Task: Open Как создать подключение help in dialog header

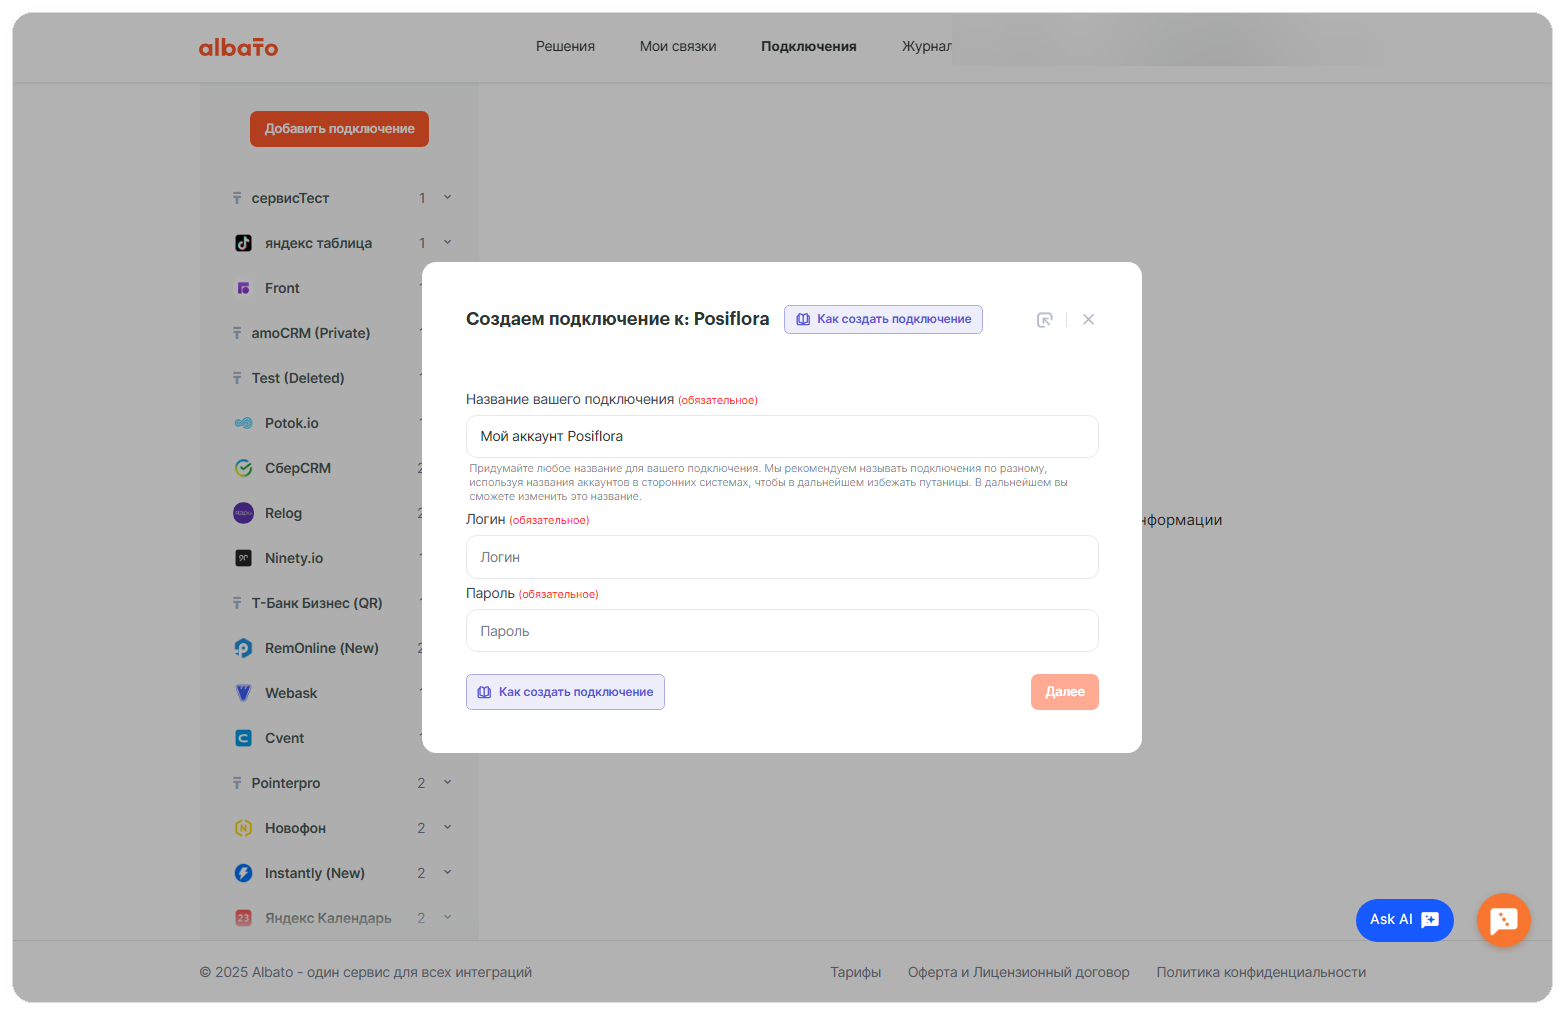Action: click(x=883, y=319)
